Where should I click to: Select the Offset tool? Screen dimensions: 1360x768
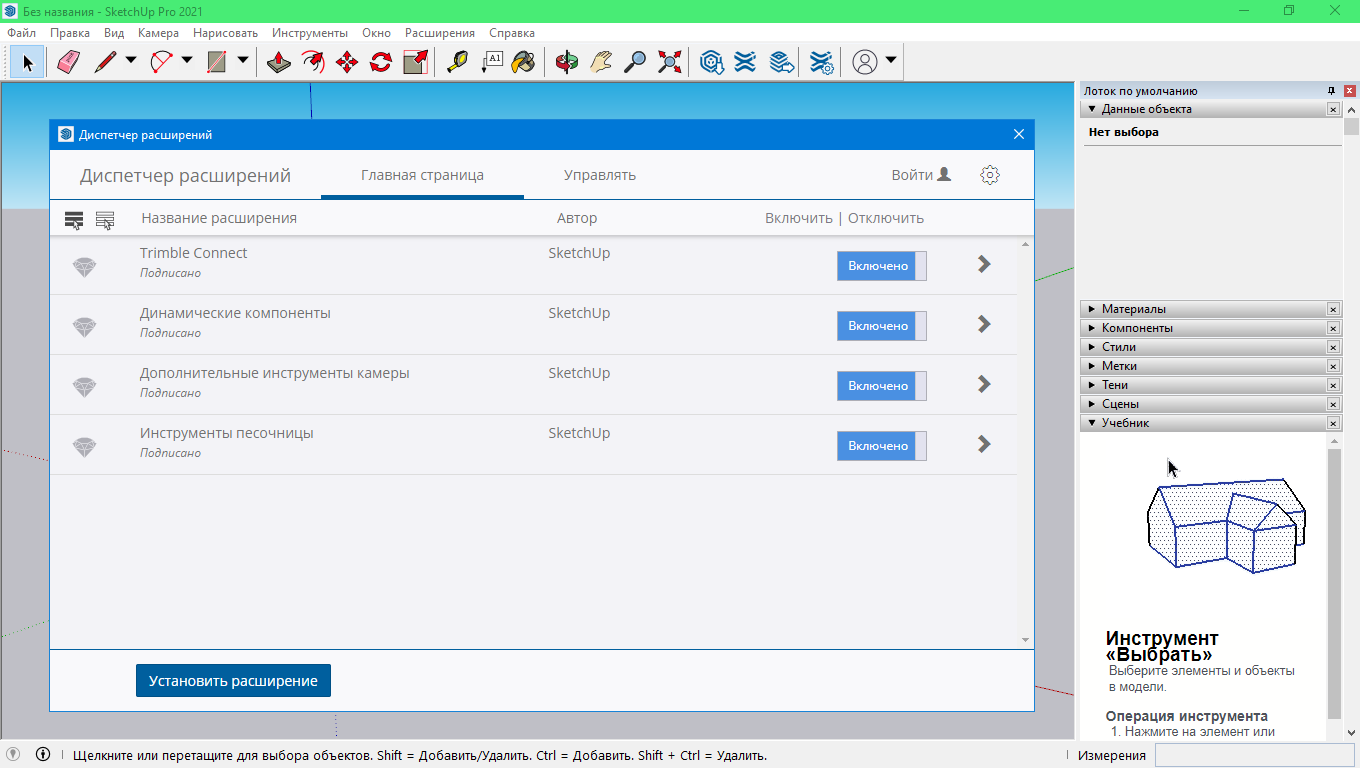click(x=313, y=62)
